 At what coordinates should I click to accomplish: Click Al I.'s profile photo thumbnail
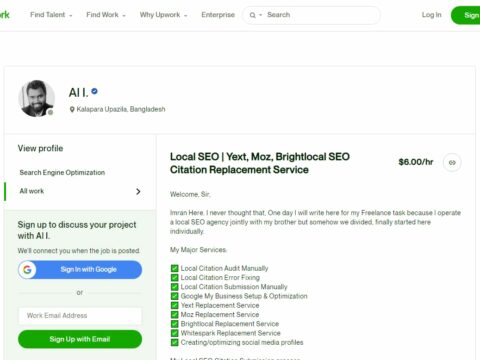point(36,98)
